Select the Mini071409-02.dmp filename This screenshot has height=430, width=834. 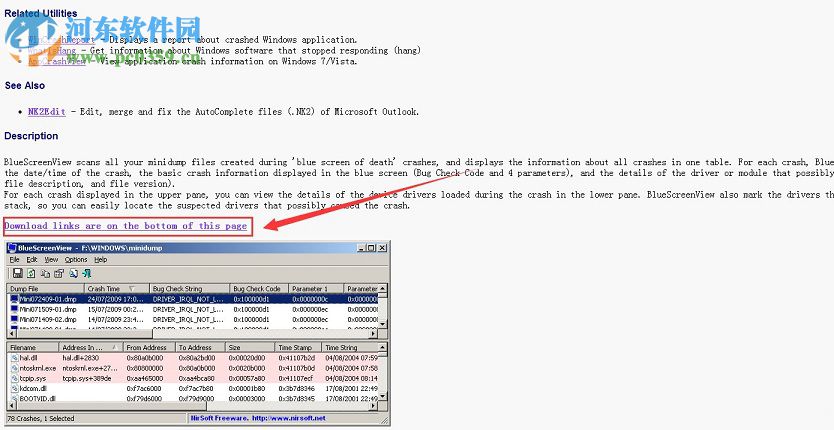48,319
